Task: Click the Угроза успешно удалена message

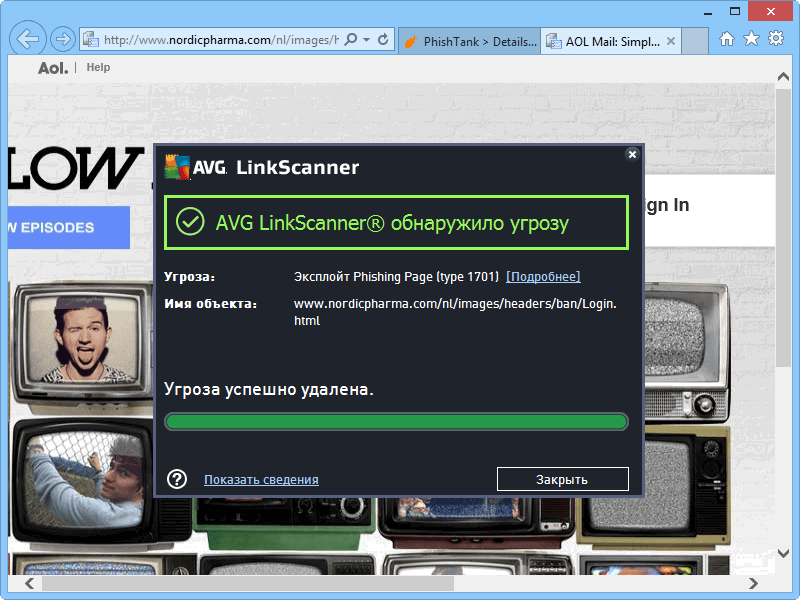Action: pyautogui.click(x=269, y=389)
